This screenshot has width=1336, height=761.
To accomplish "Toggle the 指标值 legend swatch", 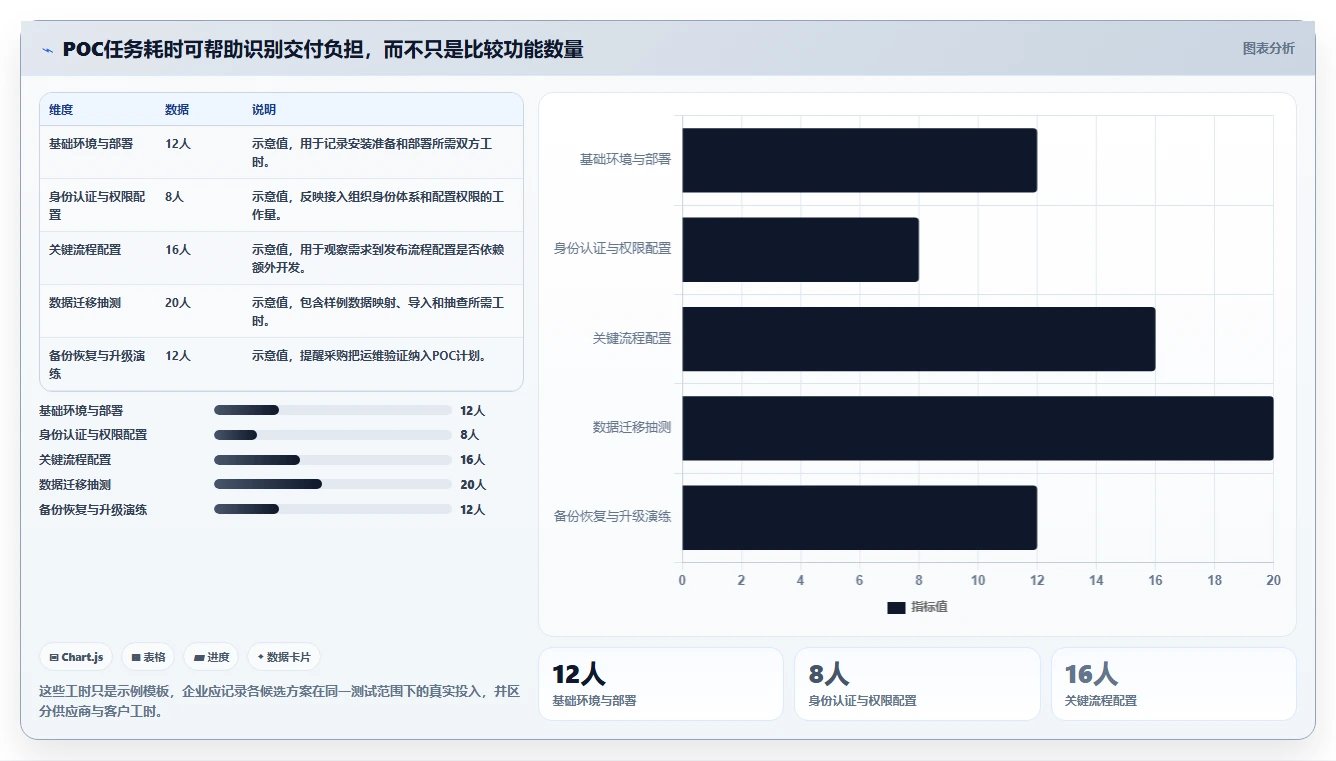I will 896,607.
